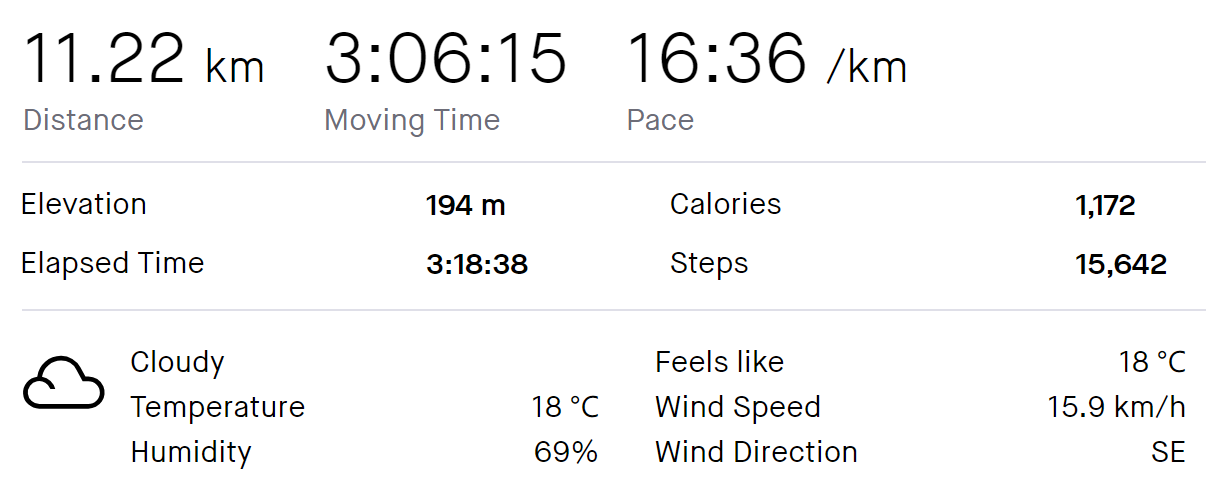The height and width of the screenshot is (489, 1206).
Task: Select the 3:06:15 moving time value
Action: (446, 59)
